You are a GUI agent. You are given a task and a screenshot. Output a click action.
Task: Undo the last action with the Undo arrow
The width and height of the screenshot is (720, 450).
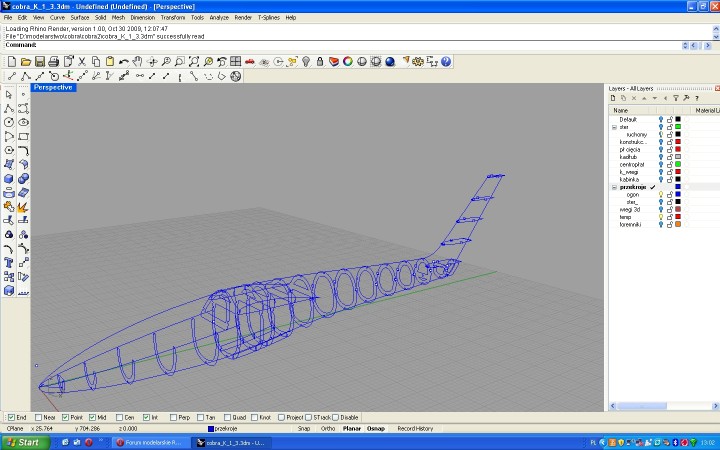pyautogui.click(x=124, y=62)
